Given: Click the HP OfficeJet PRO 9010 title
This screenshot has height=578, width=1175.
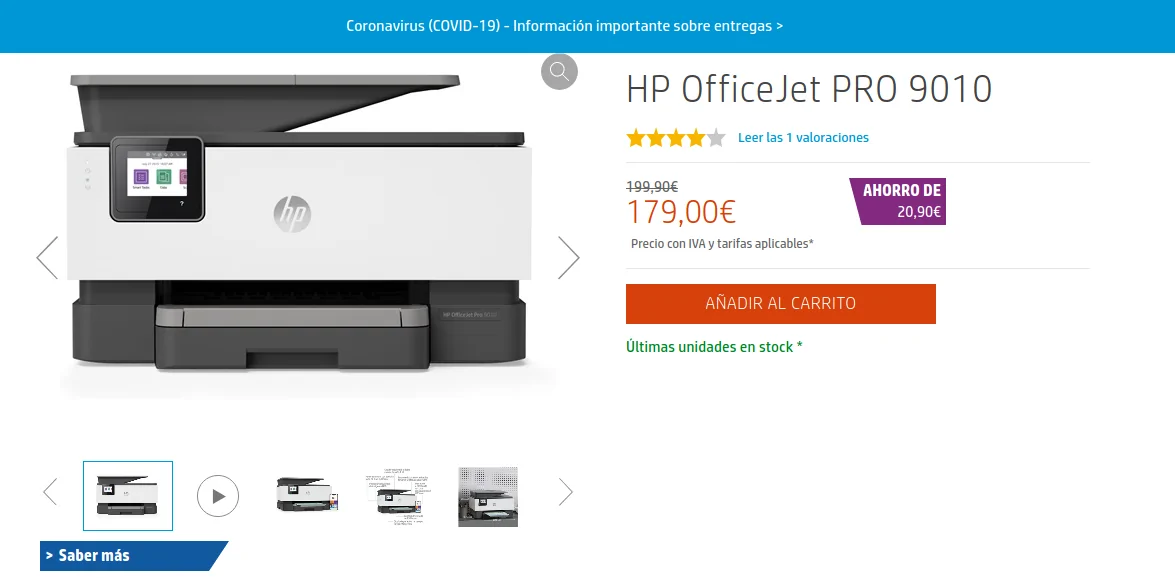Looking at the screenshot, I should pos(809,89).
